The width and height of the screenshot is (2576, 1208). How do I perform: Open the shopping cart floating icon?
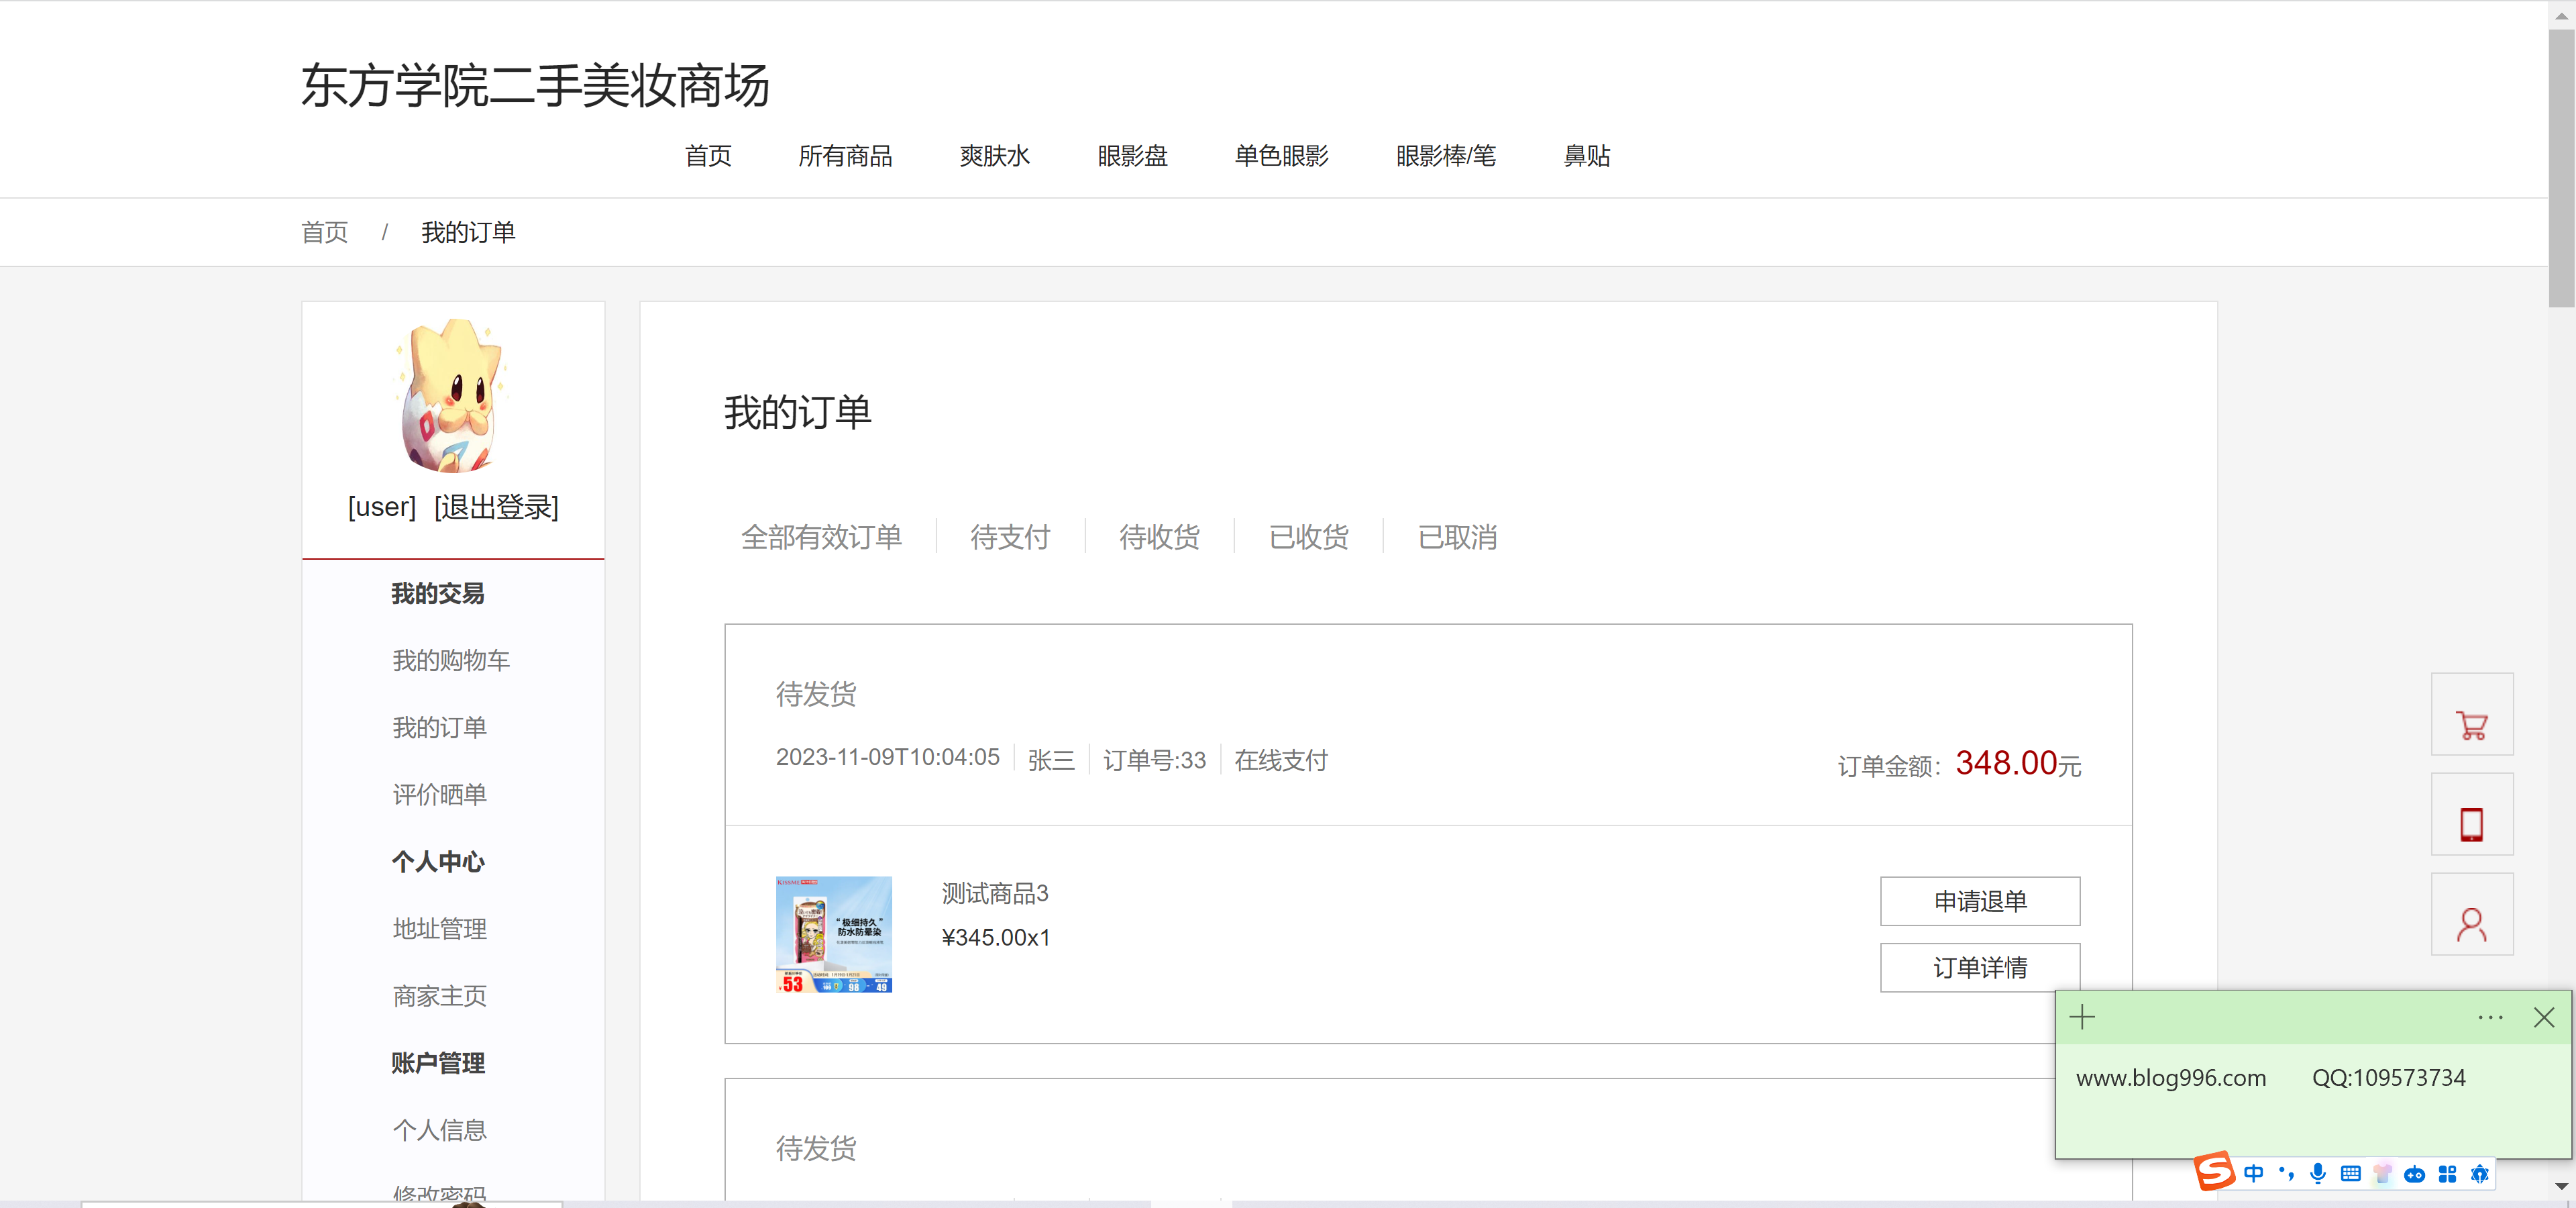(x=2471, y=714)
